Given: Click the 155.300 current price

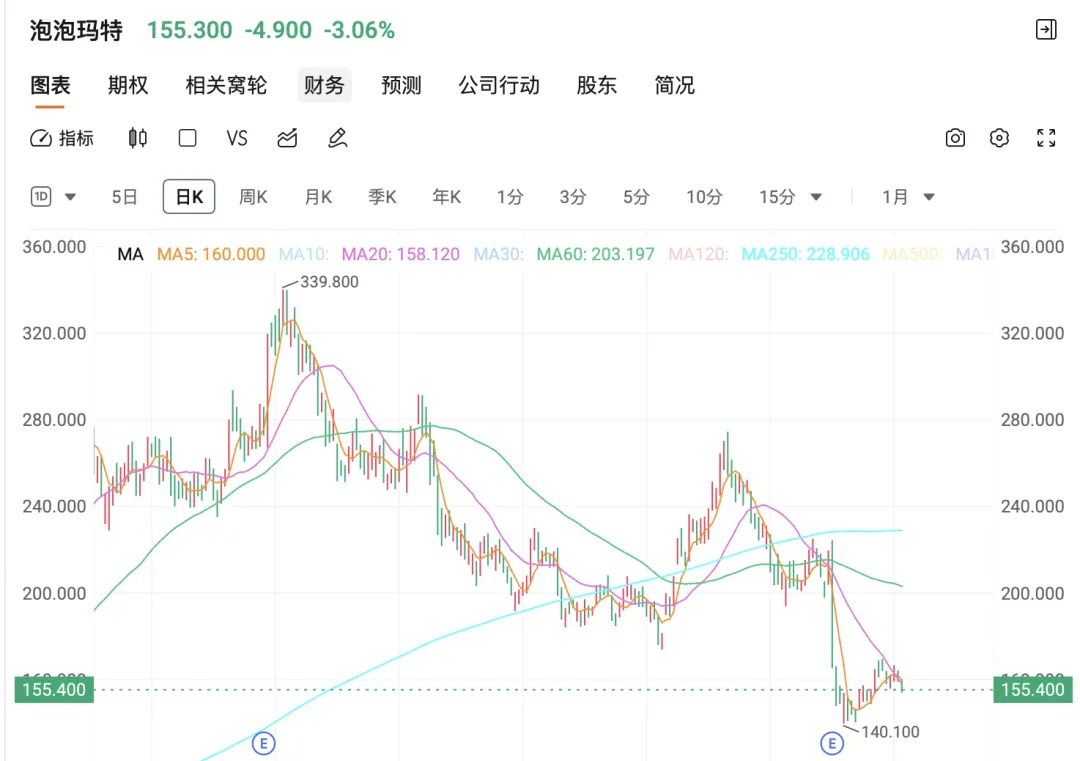Looking at the screenshot, I should pyautogui.click(x=189, y=30).
